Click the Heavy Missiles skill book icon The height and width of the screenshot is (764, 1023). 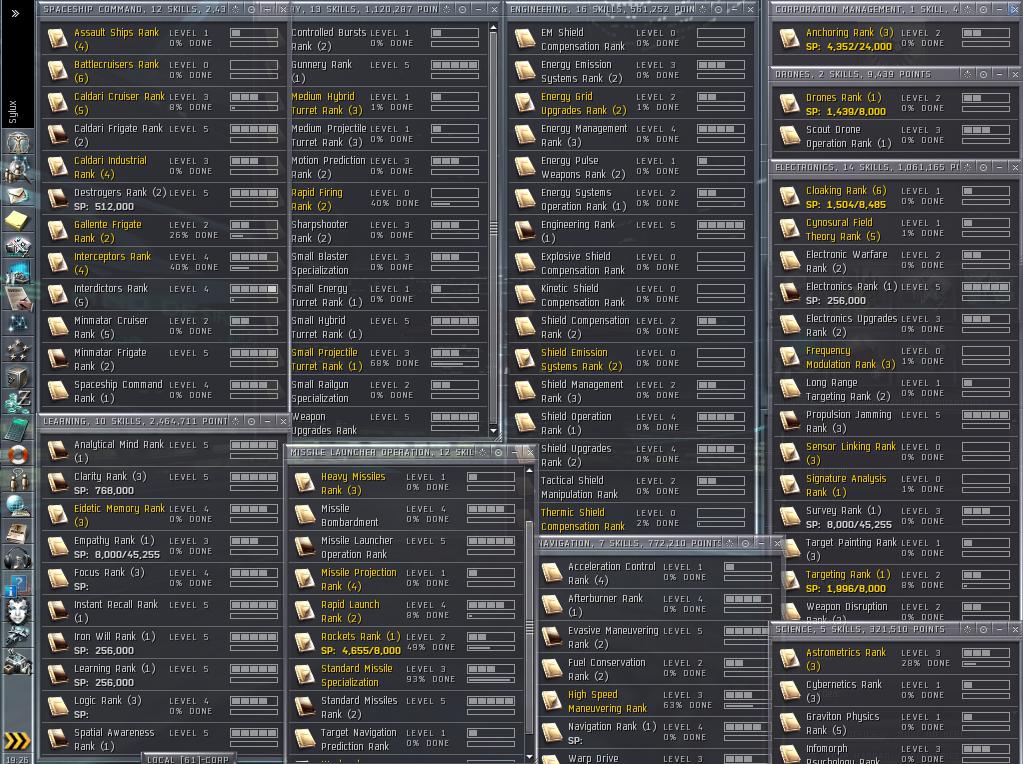305,483
